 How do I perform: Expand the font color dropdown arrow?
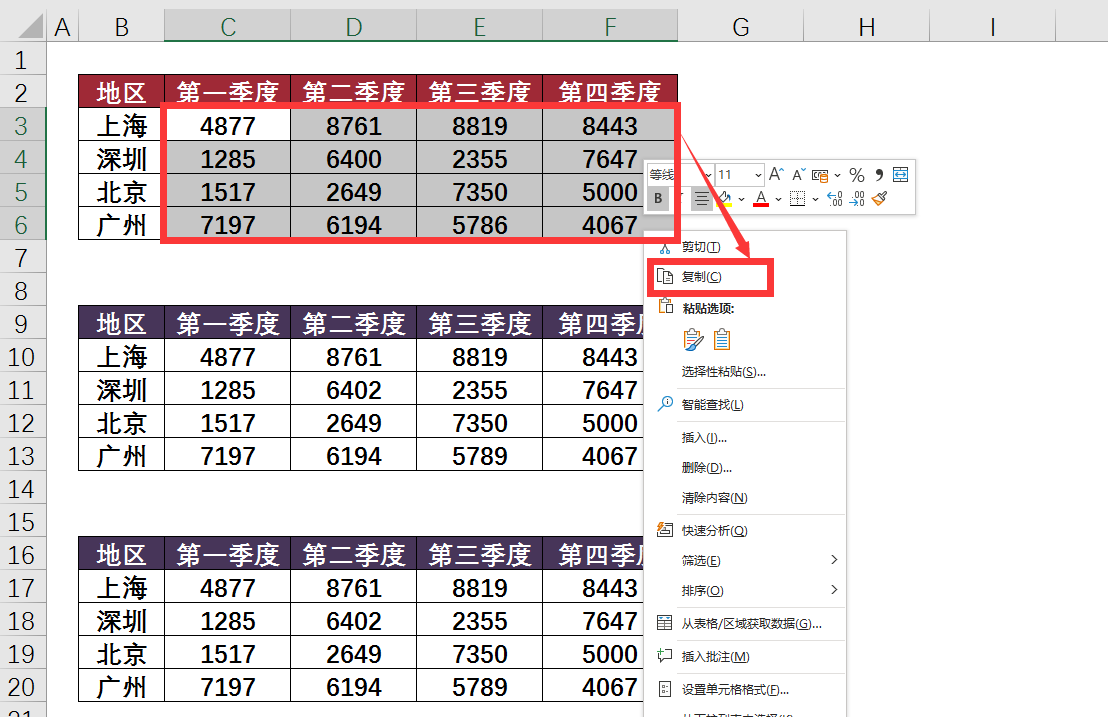[778, 199]
